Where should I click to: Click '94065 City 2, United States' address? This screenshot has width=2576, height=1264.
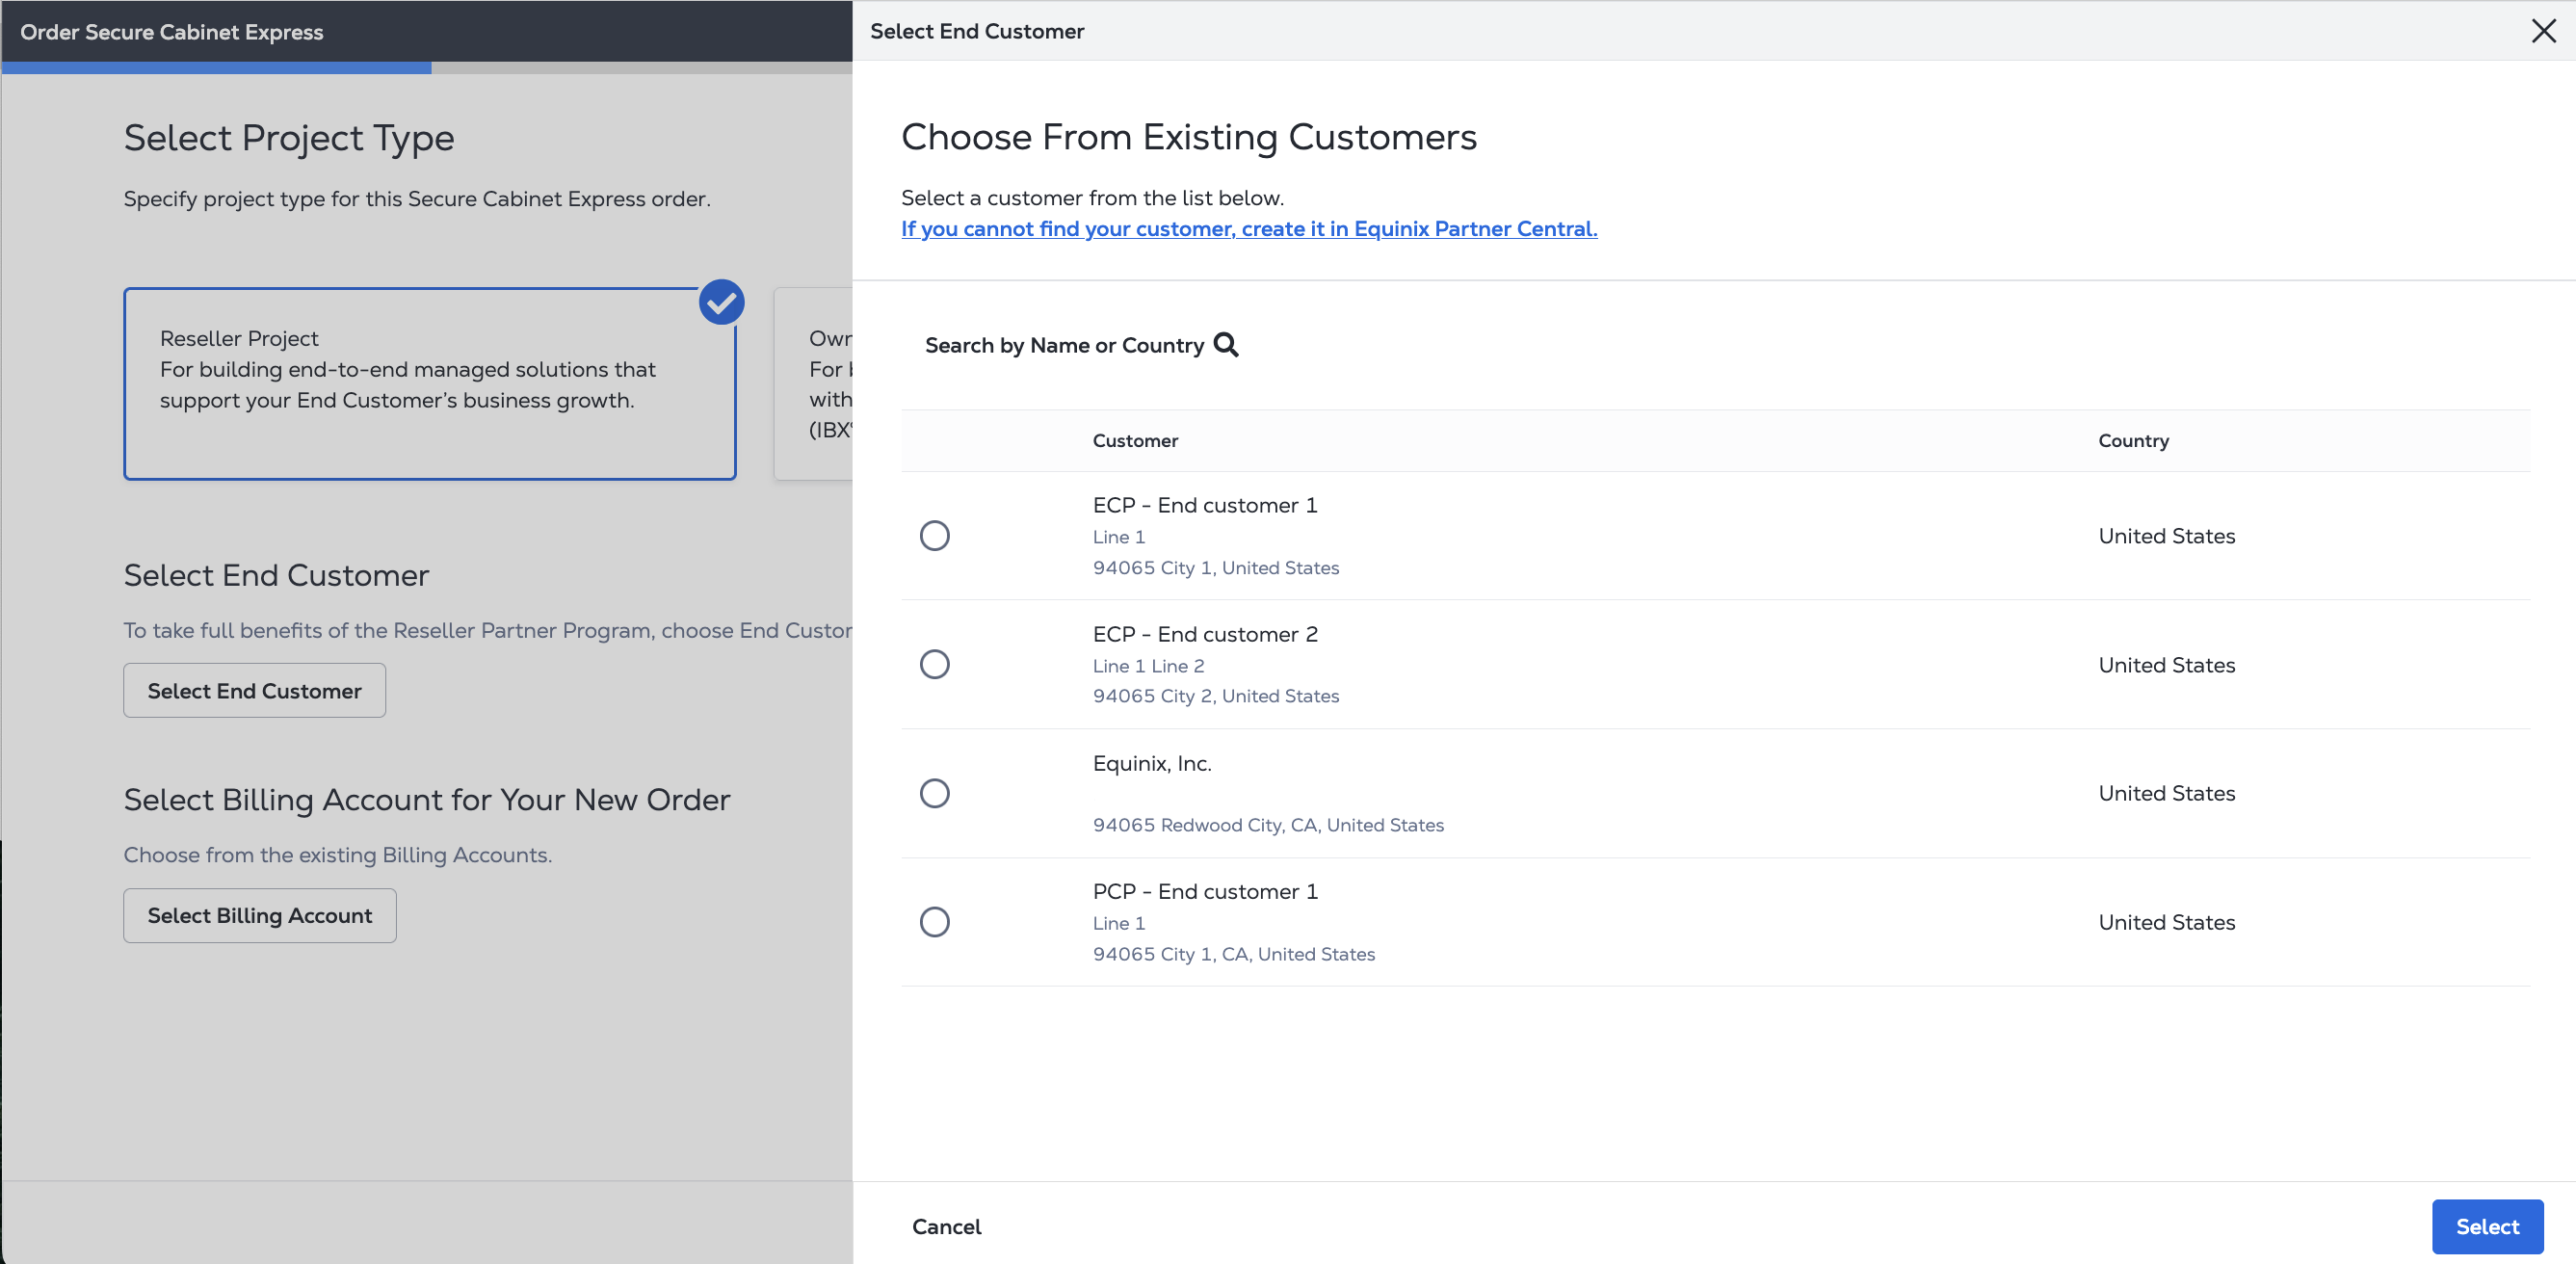1215,696
